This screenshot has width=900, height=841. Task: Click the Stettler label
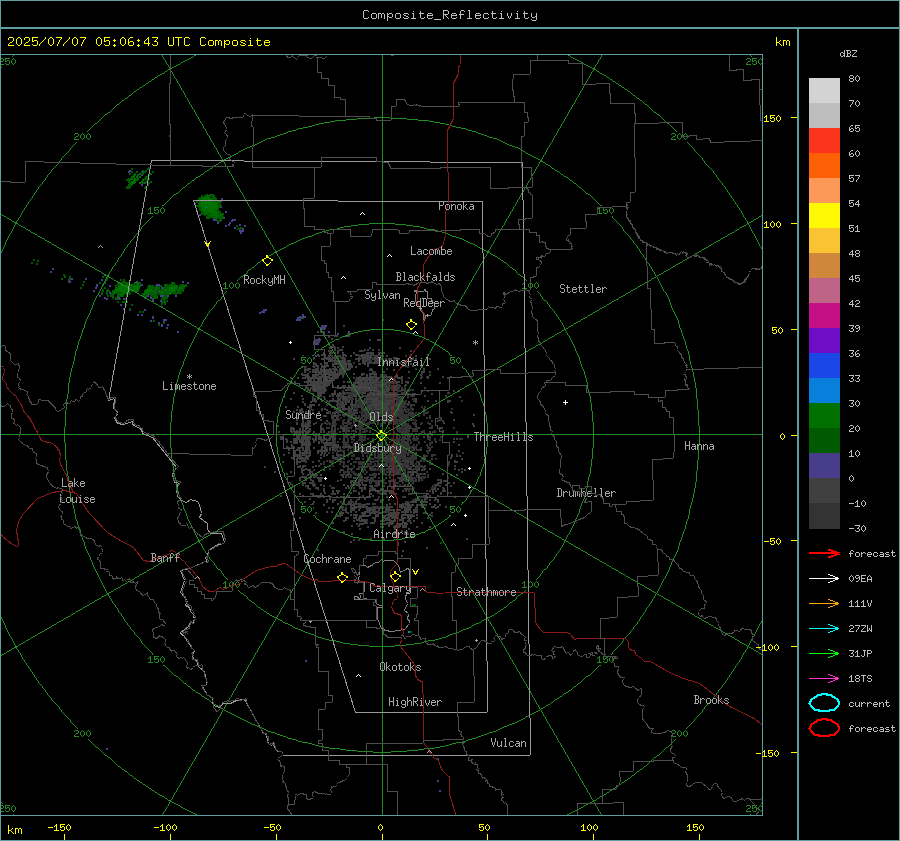(x=583, y=289)
